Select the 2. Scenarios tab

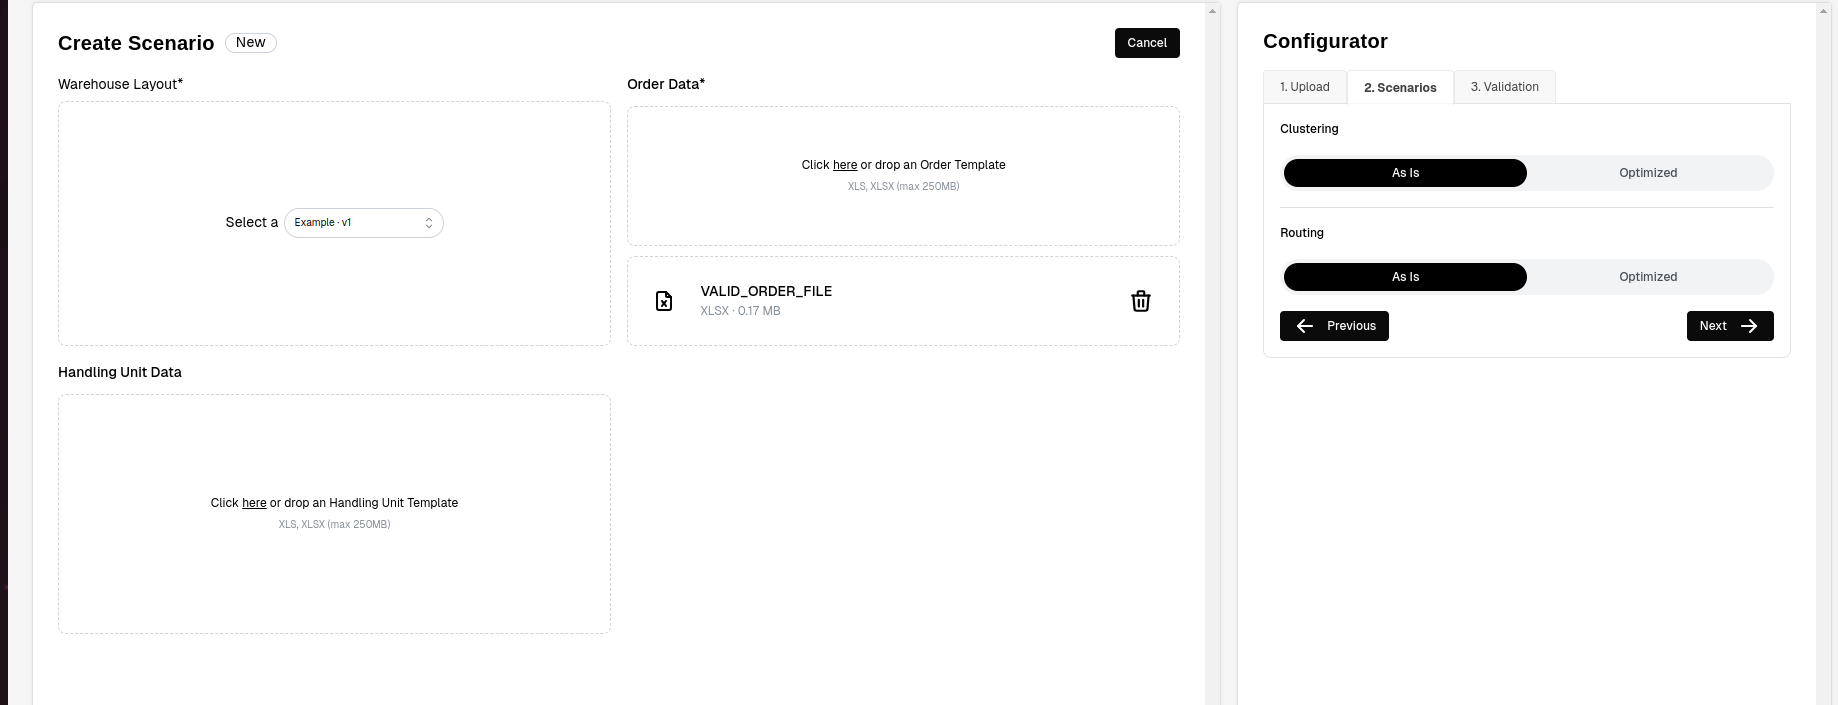click(x=1400, y=88)
